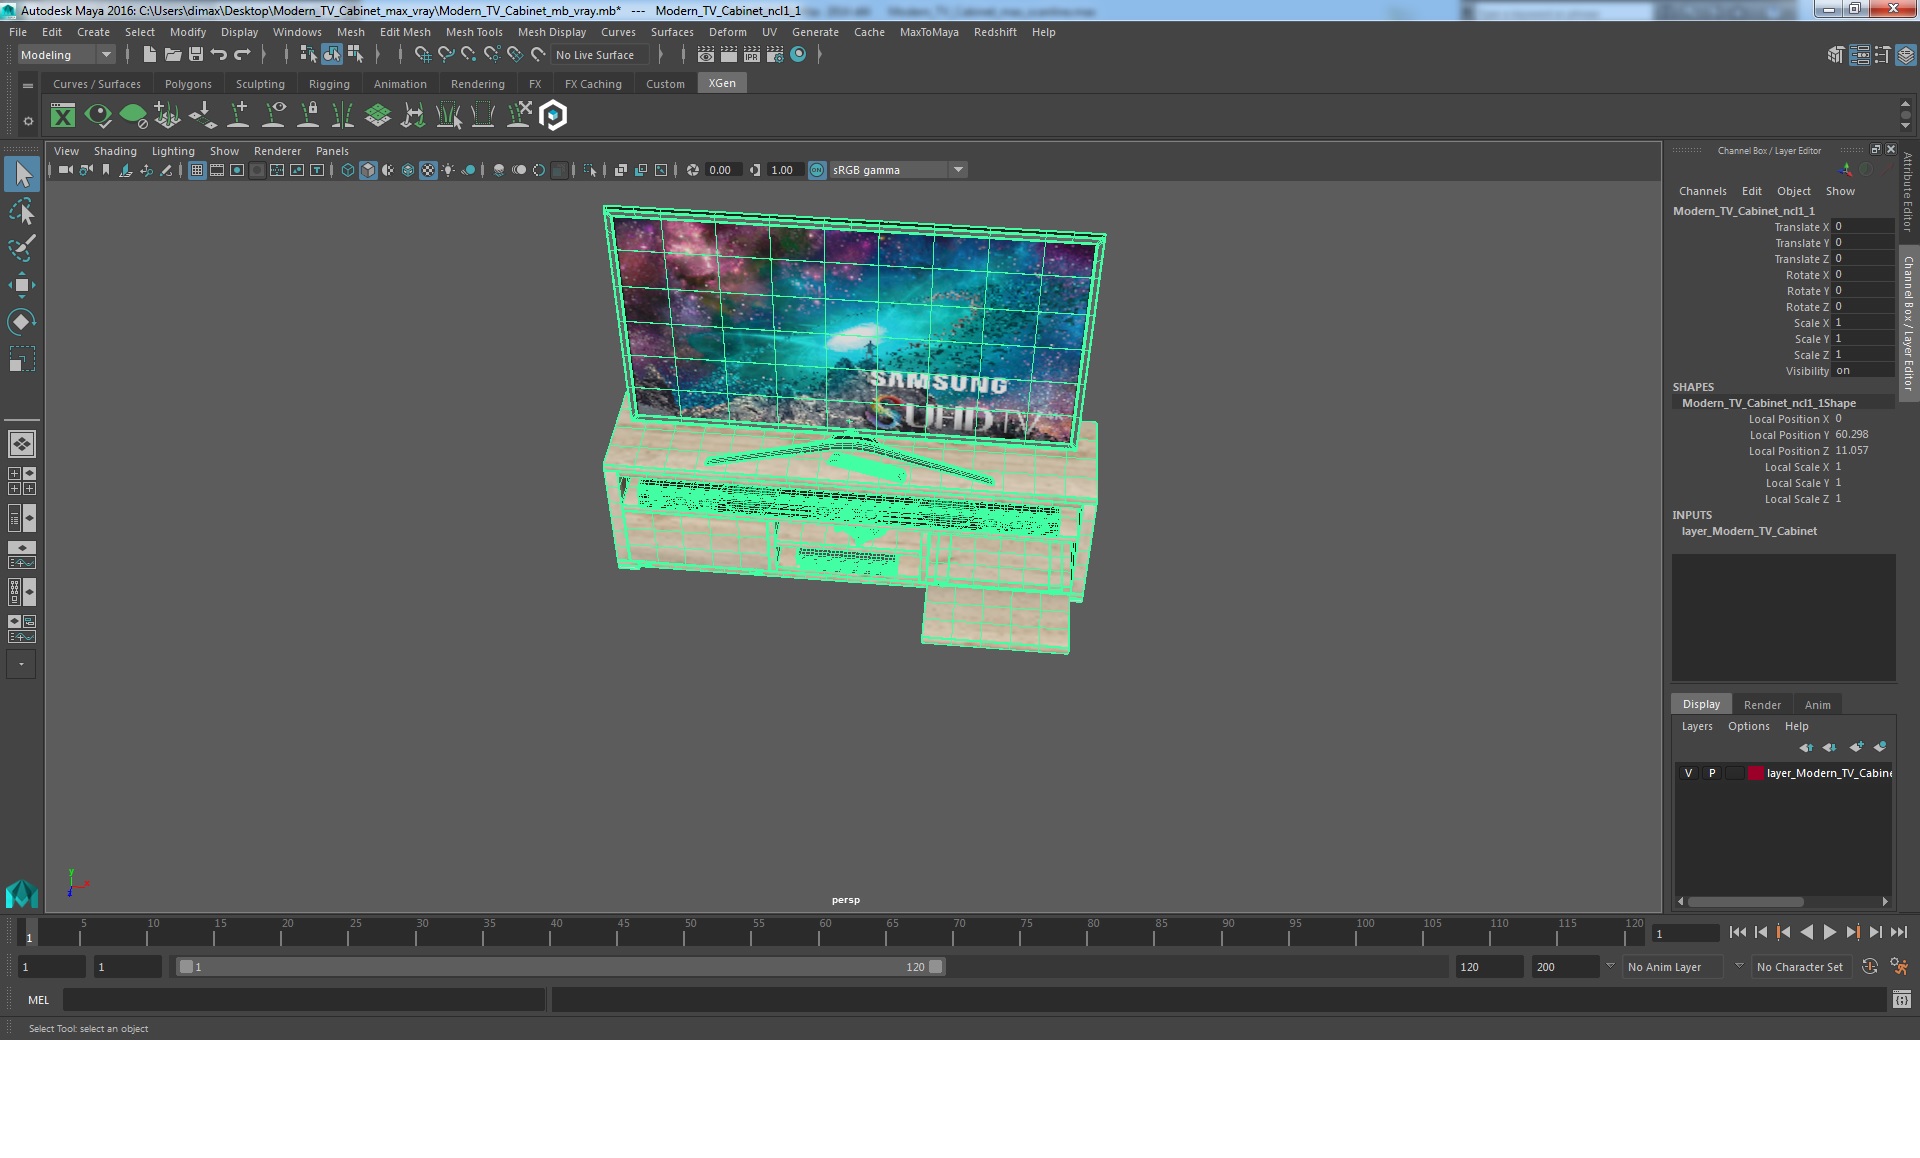This screenshot has height=1158, width=1920.
Task: Click the MEL command input field
Action: tap(303, 999)
